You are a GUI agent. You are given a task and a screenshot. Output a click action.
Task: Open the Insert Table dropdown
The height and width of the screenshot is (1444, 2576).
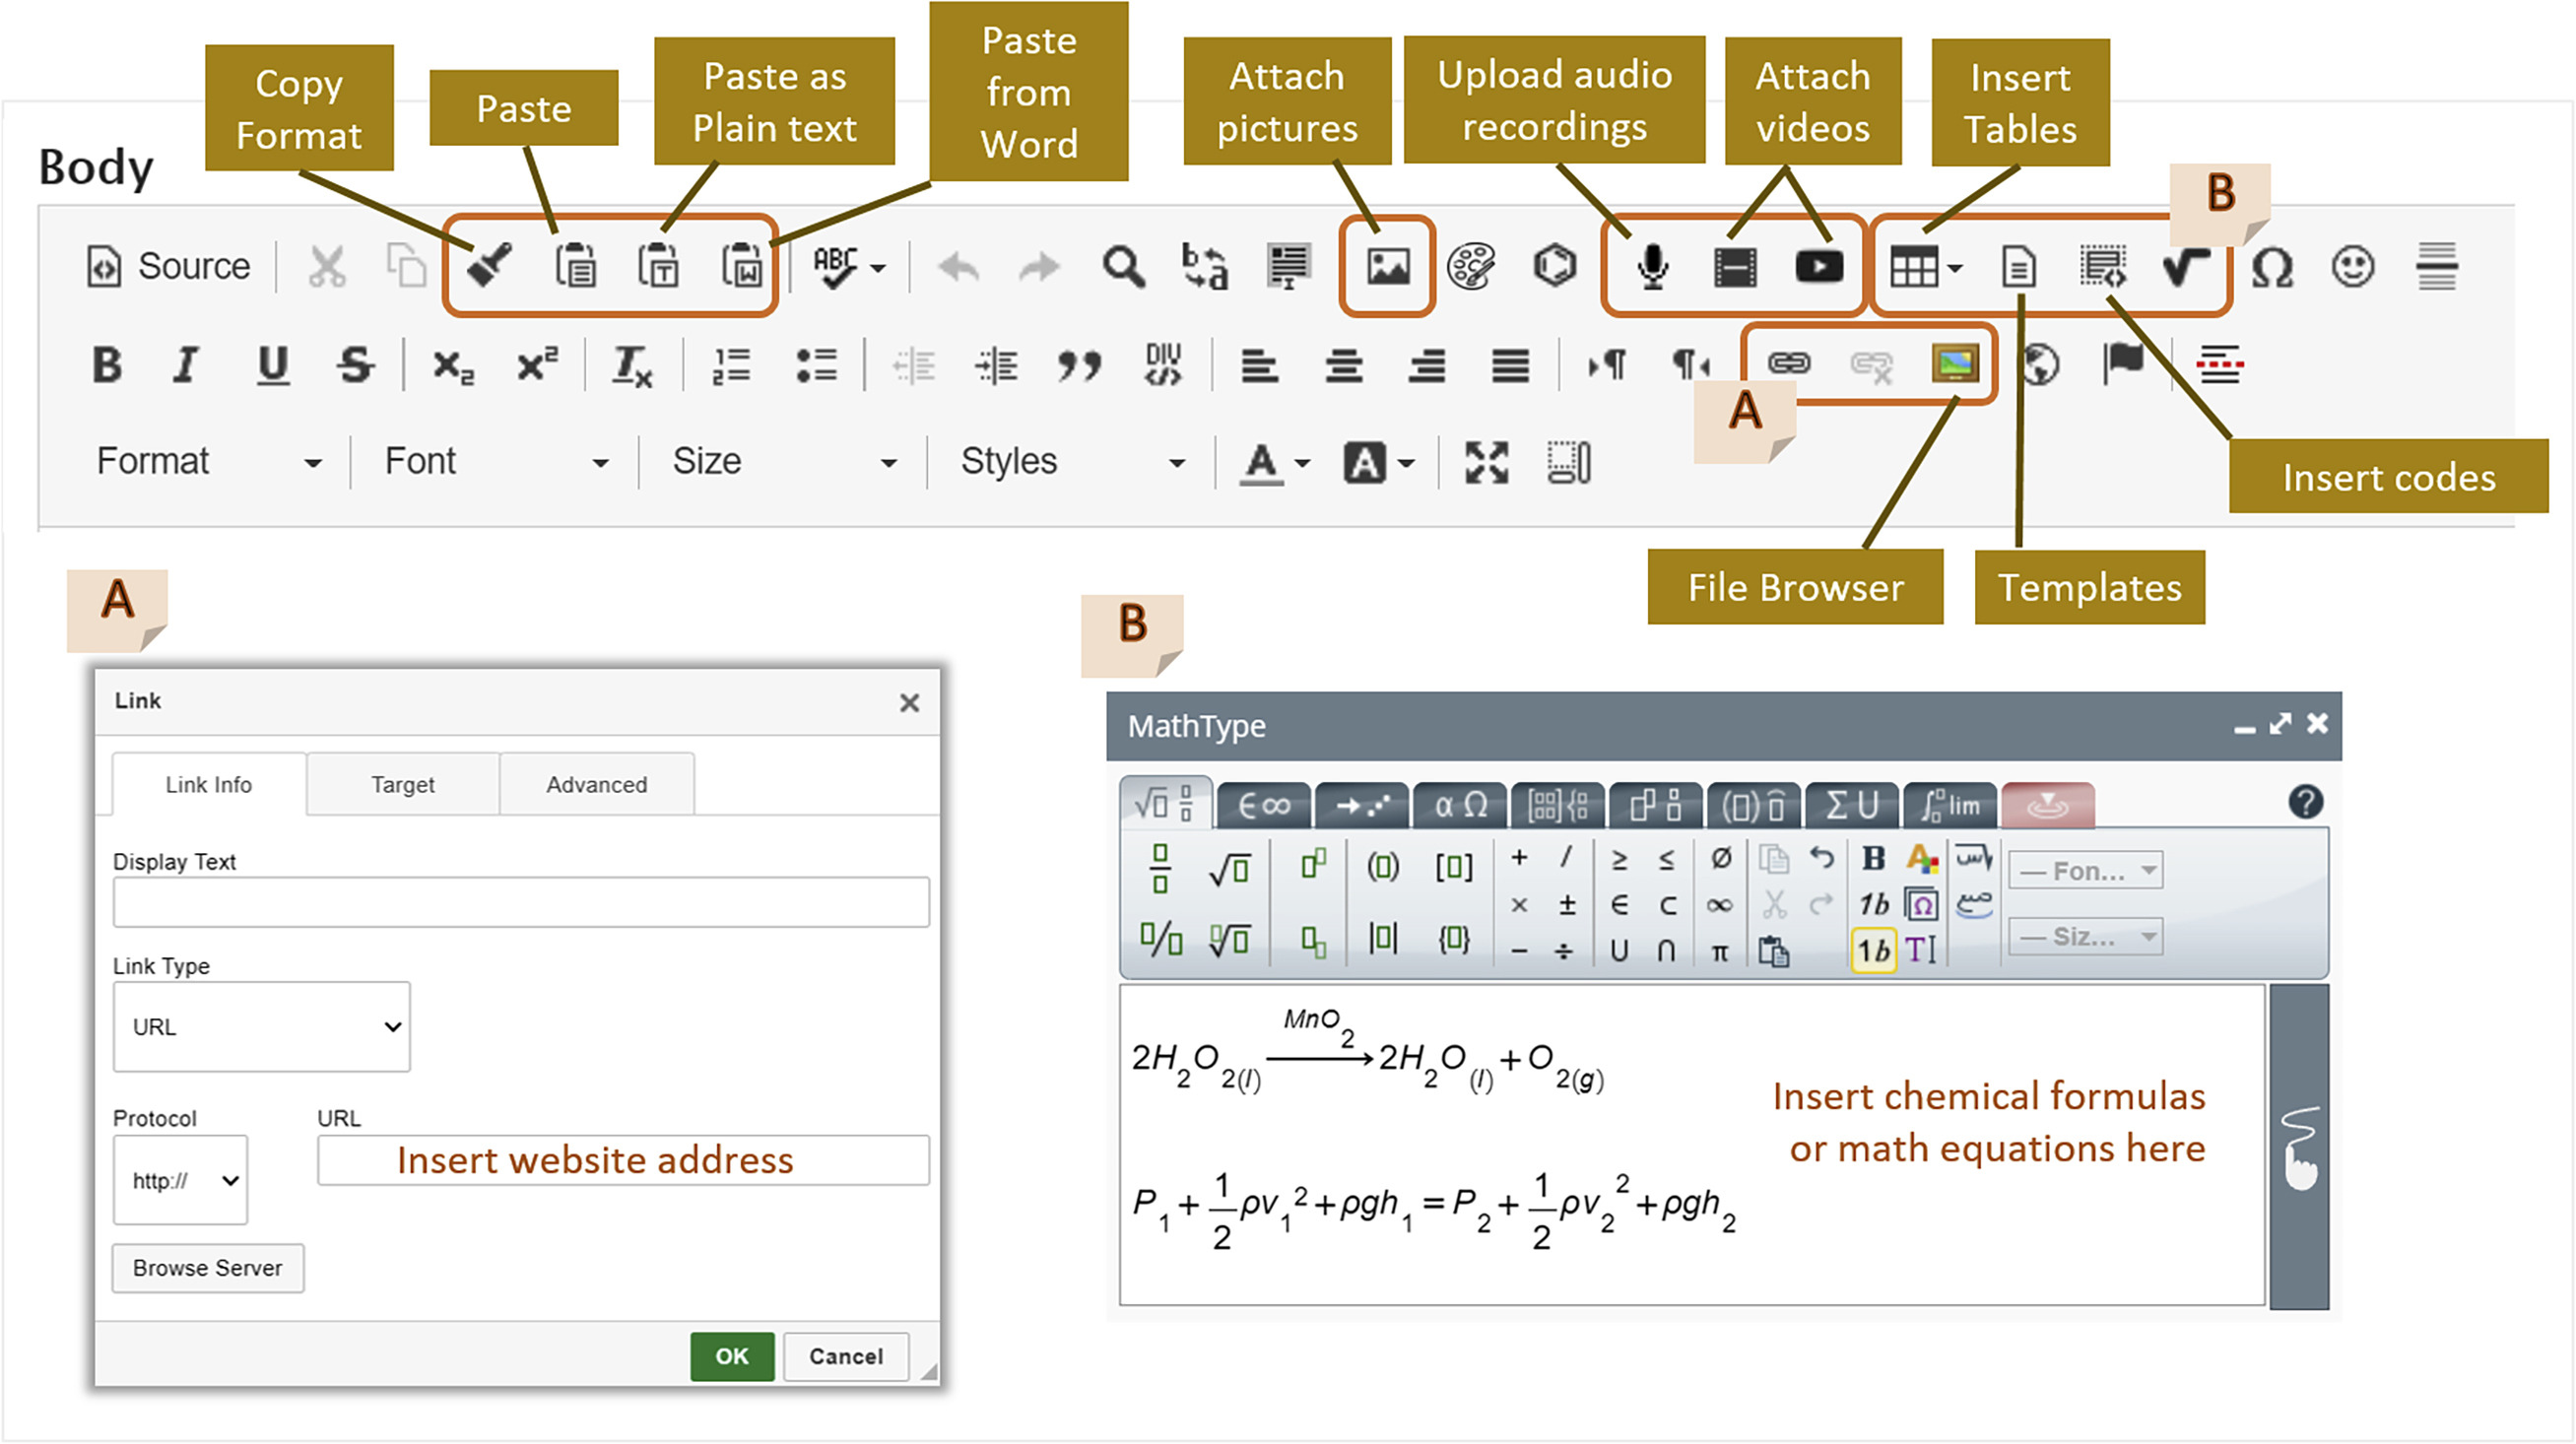click(1925, 267)
